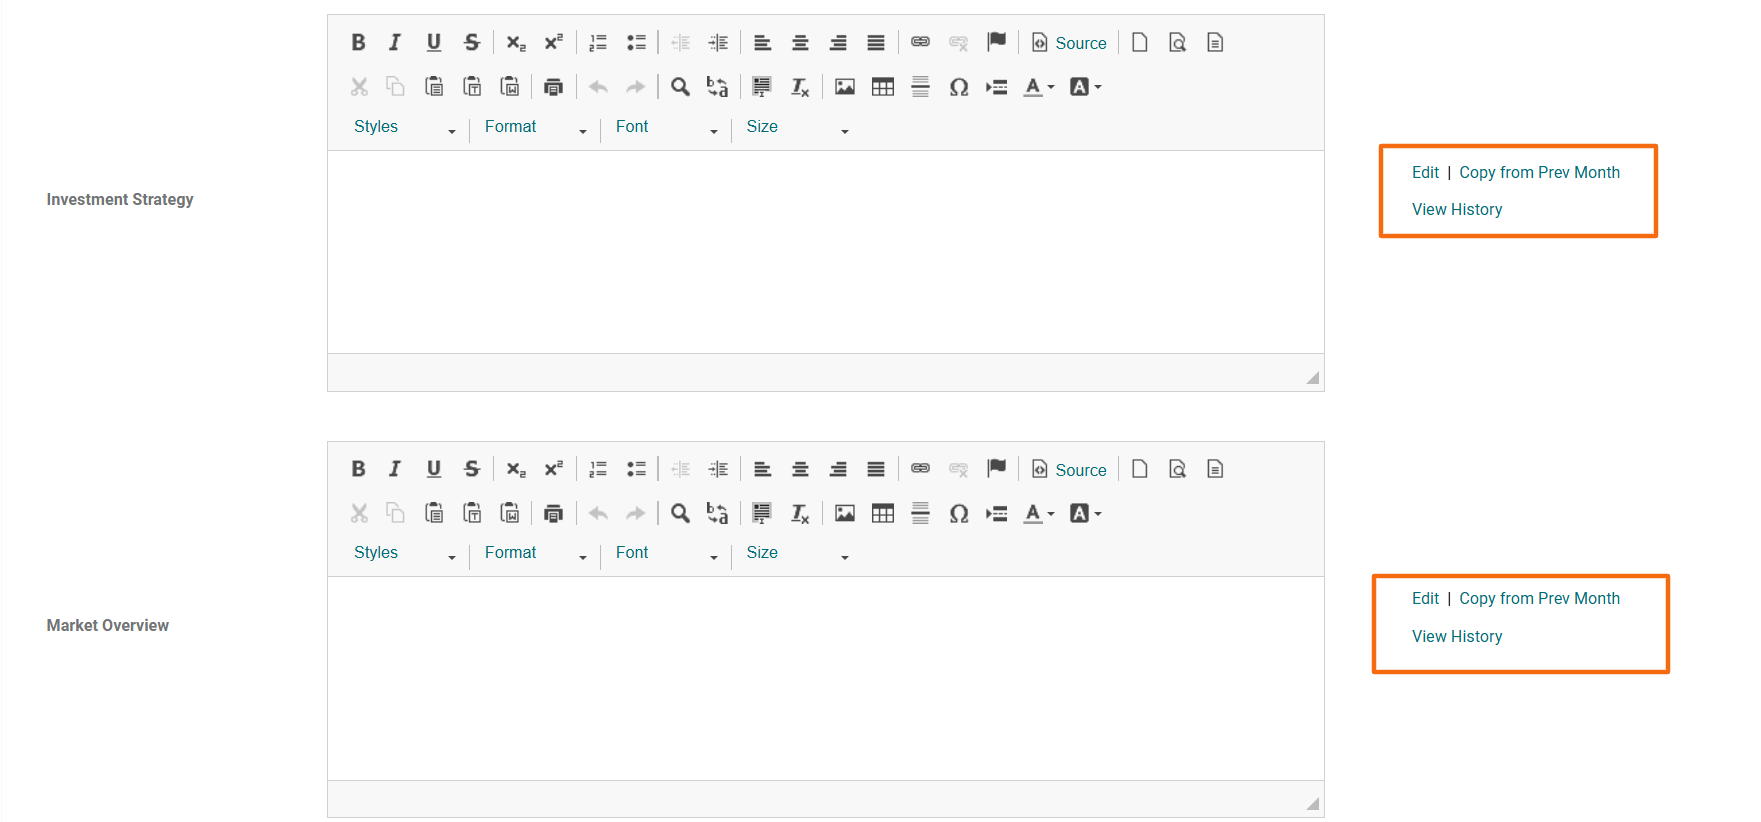Open text color picker in Investment Strategy toolbar
Screen dimensions: 1761x822
tap(1039, 87)
